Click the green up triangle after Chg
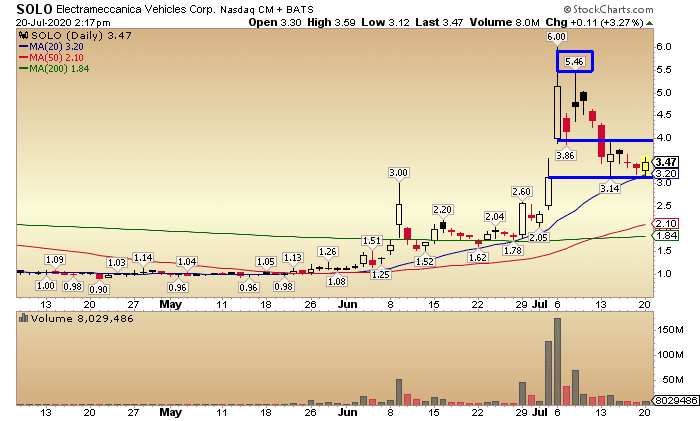 (649, 23)
